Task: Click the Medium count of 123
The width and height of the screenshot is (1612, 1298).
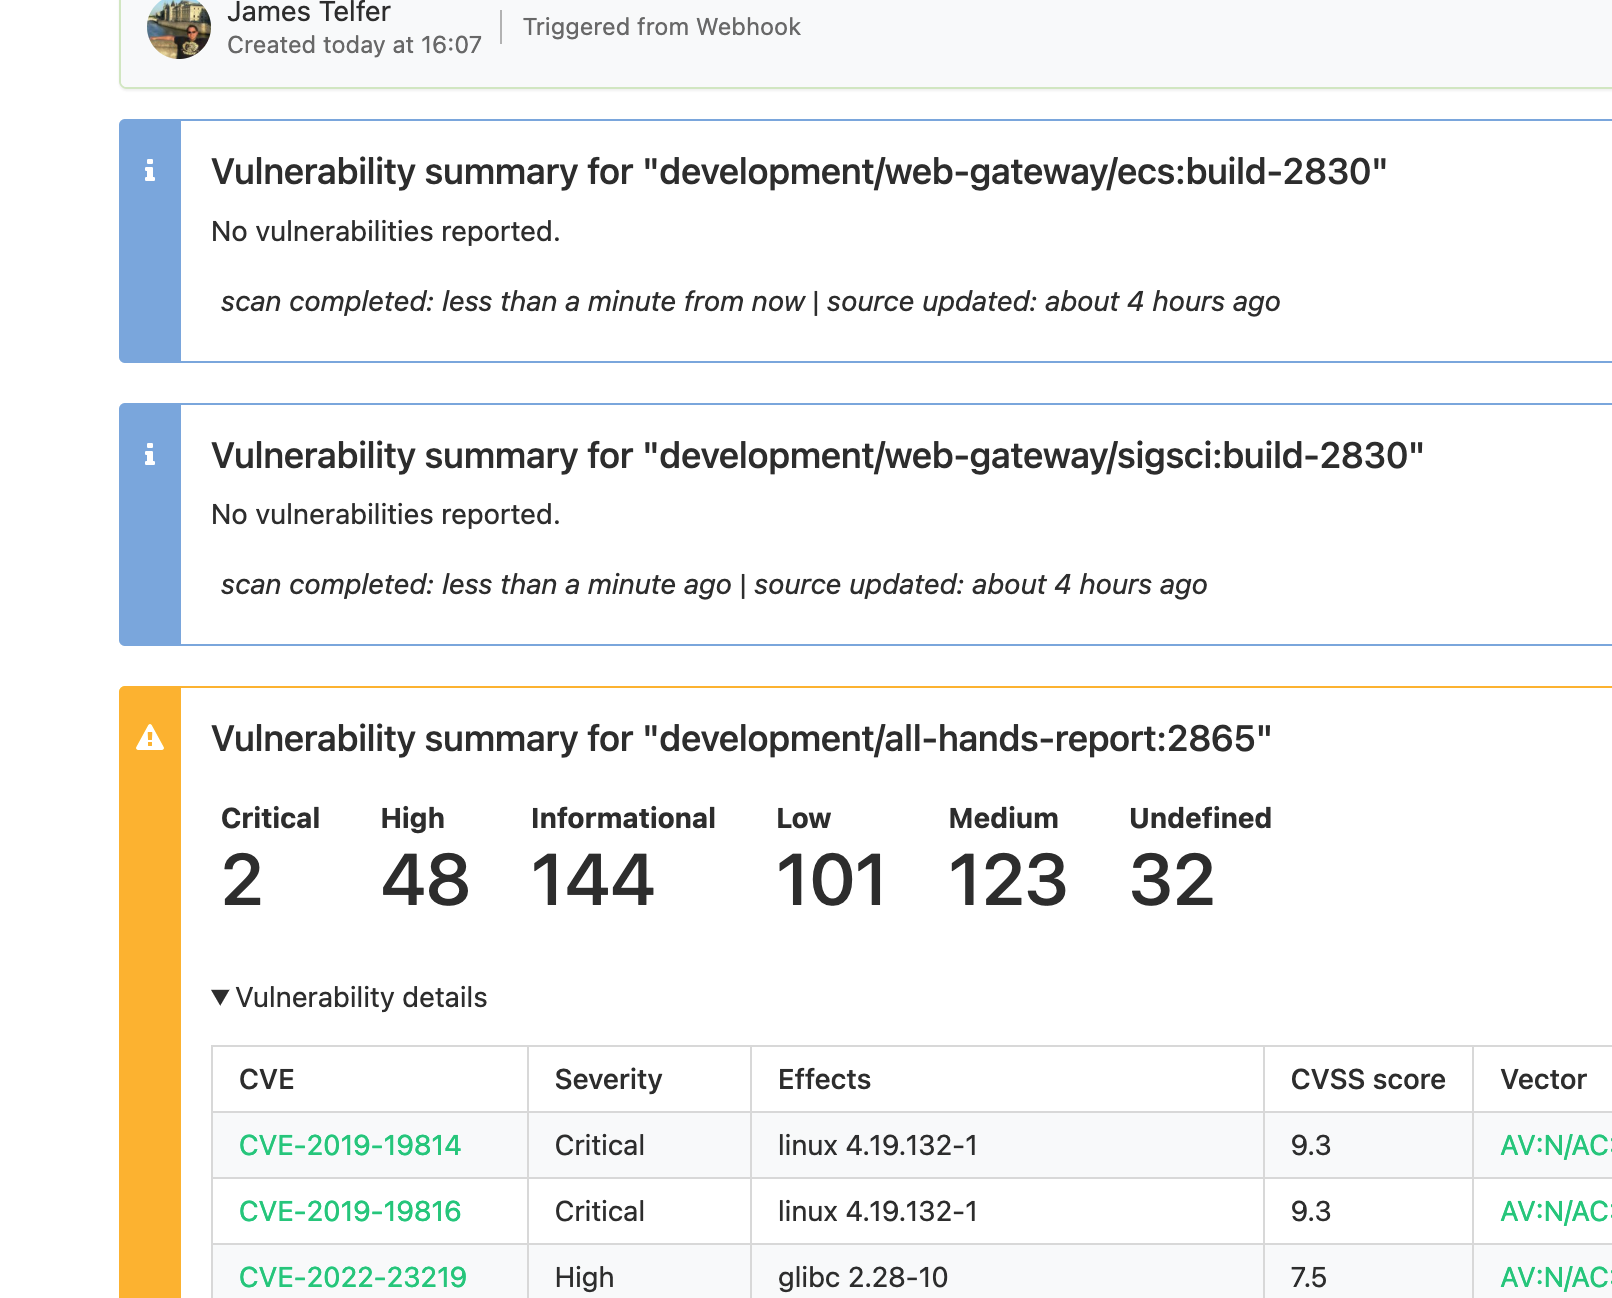Action: [1008, 880]
